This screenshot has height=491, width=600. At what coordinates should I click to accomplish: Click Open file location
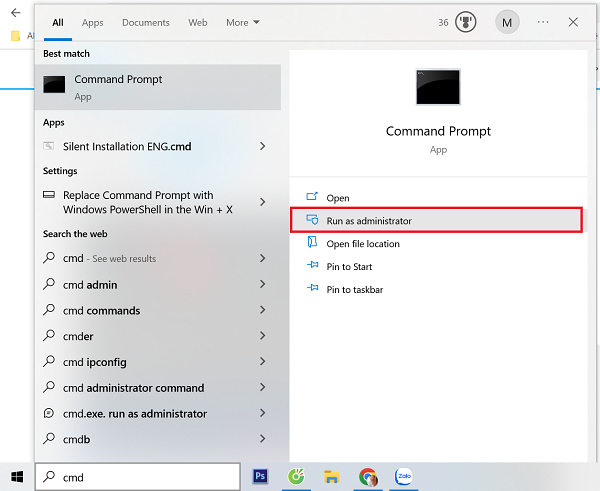click(363, 244)
